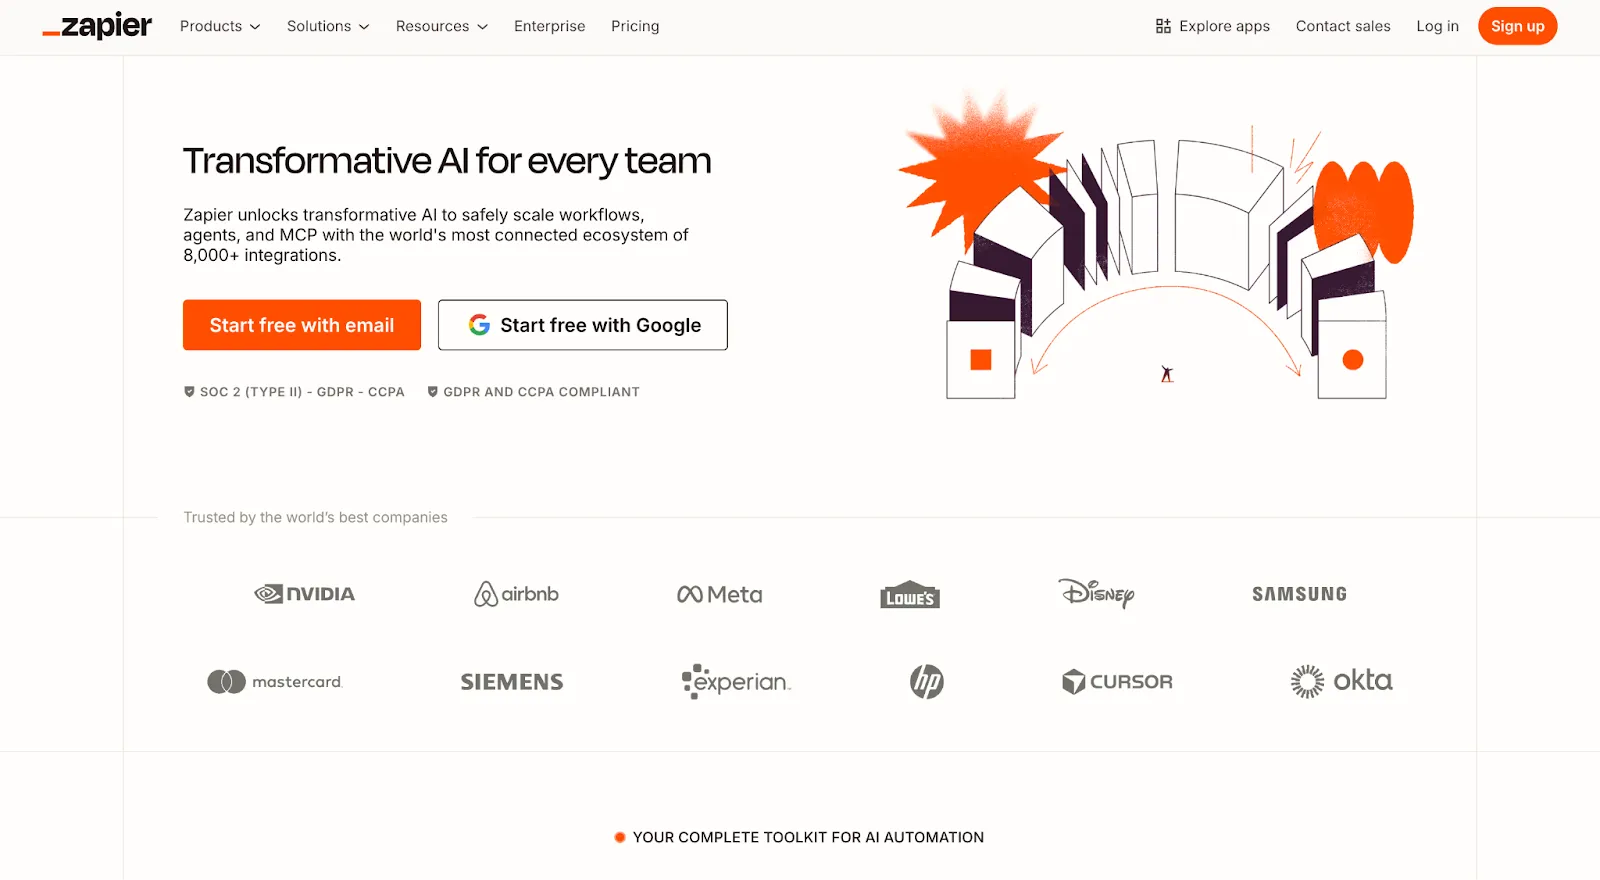Click the Explore apps grid icon

[x=1163, y=26]
